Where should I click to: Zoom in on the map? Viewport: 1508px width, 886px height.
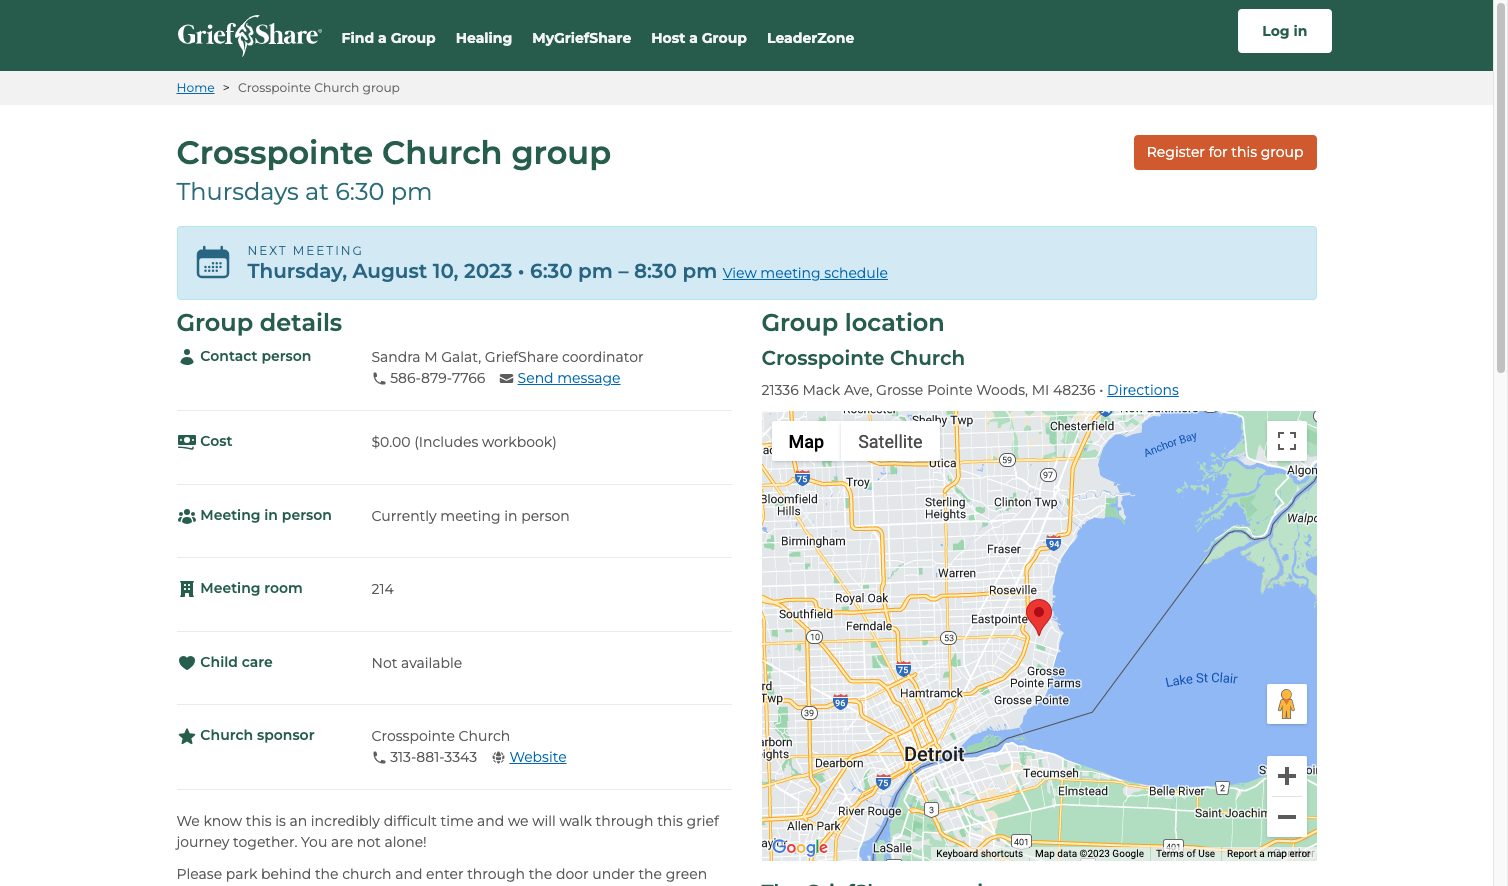1287,776
